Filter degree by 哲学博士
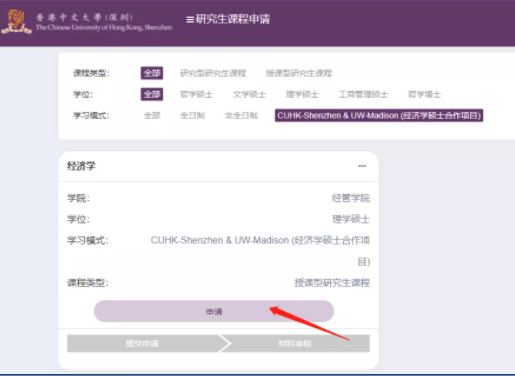The image size is (515, 376). click(x=424, y=94)
